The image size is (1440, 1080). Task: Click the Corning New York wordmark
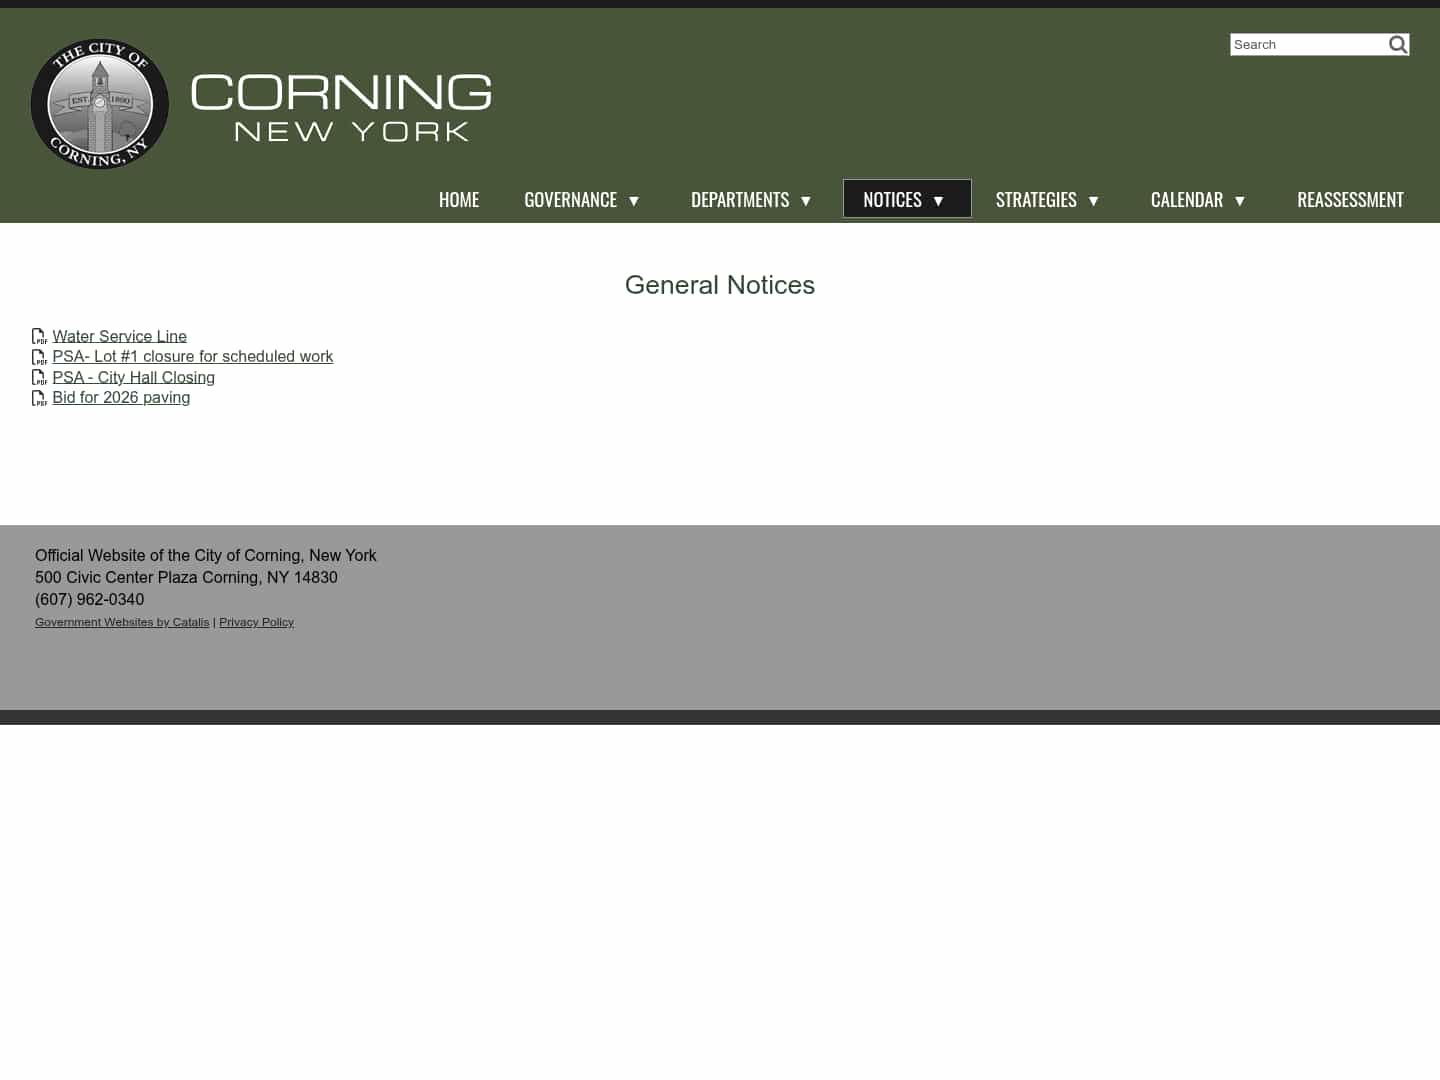point(341,107)
